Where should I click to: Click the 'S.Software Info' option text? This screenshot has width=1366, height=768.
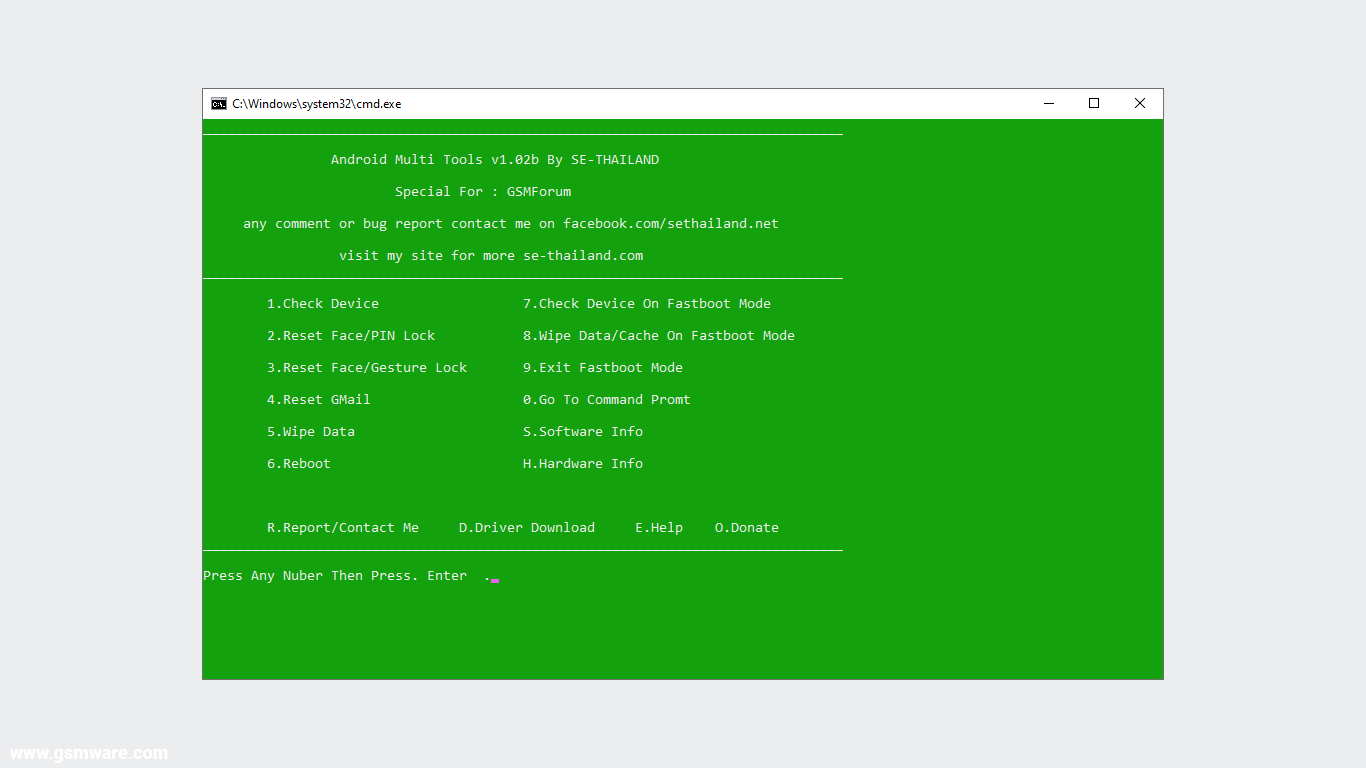pyautogui.click(x=583, y=432)
